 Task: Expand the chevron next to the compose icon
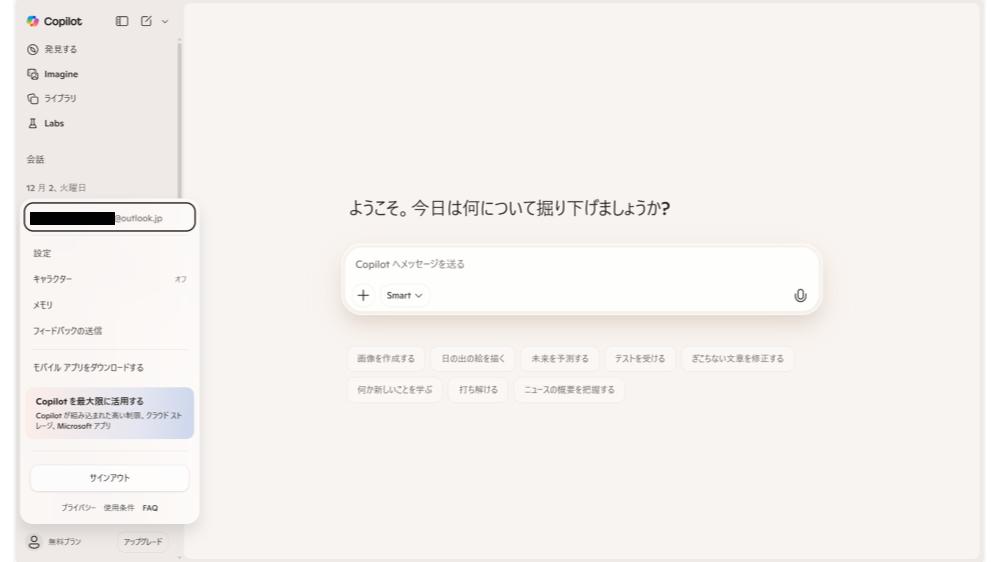(165, 22)
